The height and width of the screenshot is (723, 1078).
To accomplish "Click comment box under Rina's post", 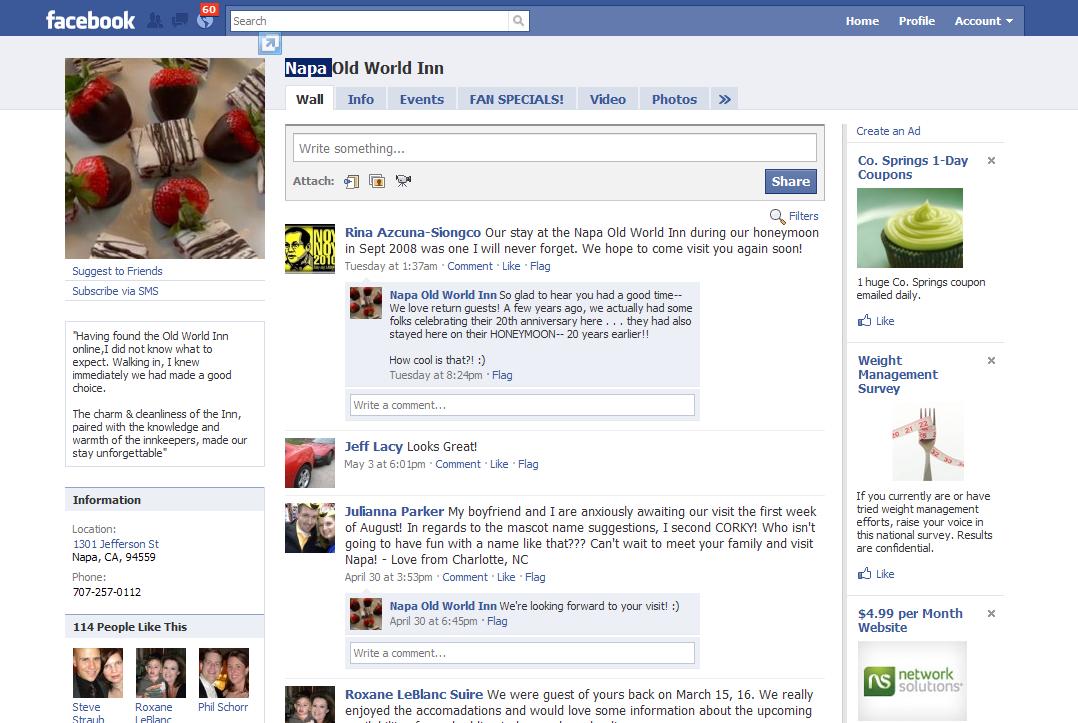I will point(522,405).
